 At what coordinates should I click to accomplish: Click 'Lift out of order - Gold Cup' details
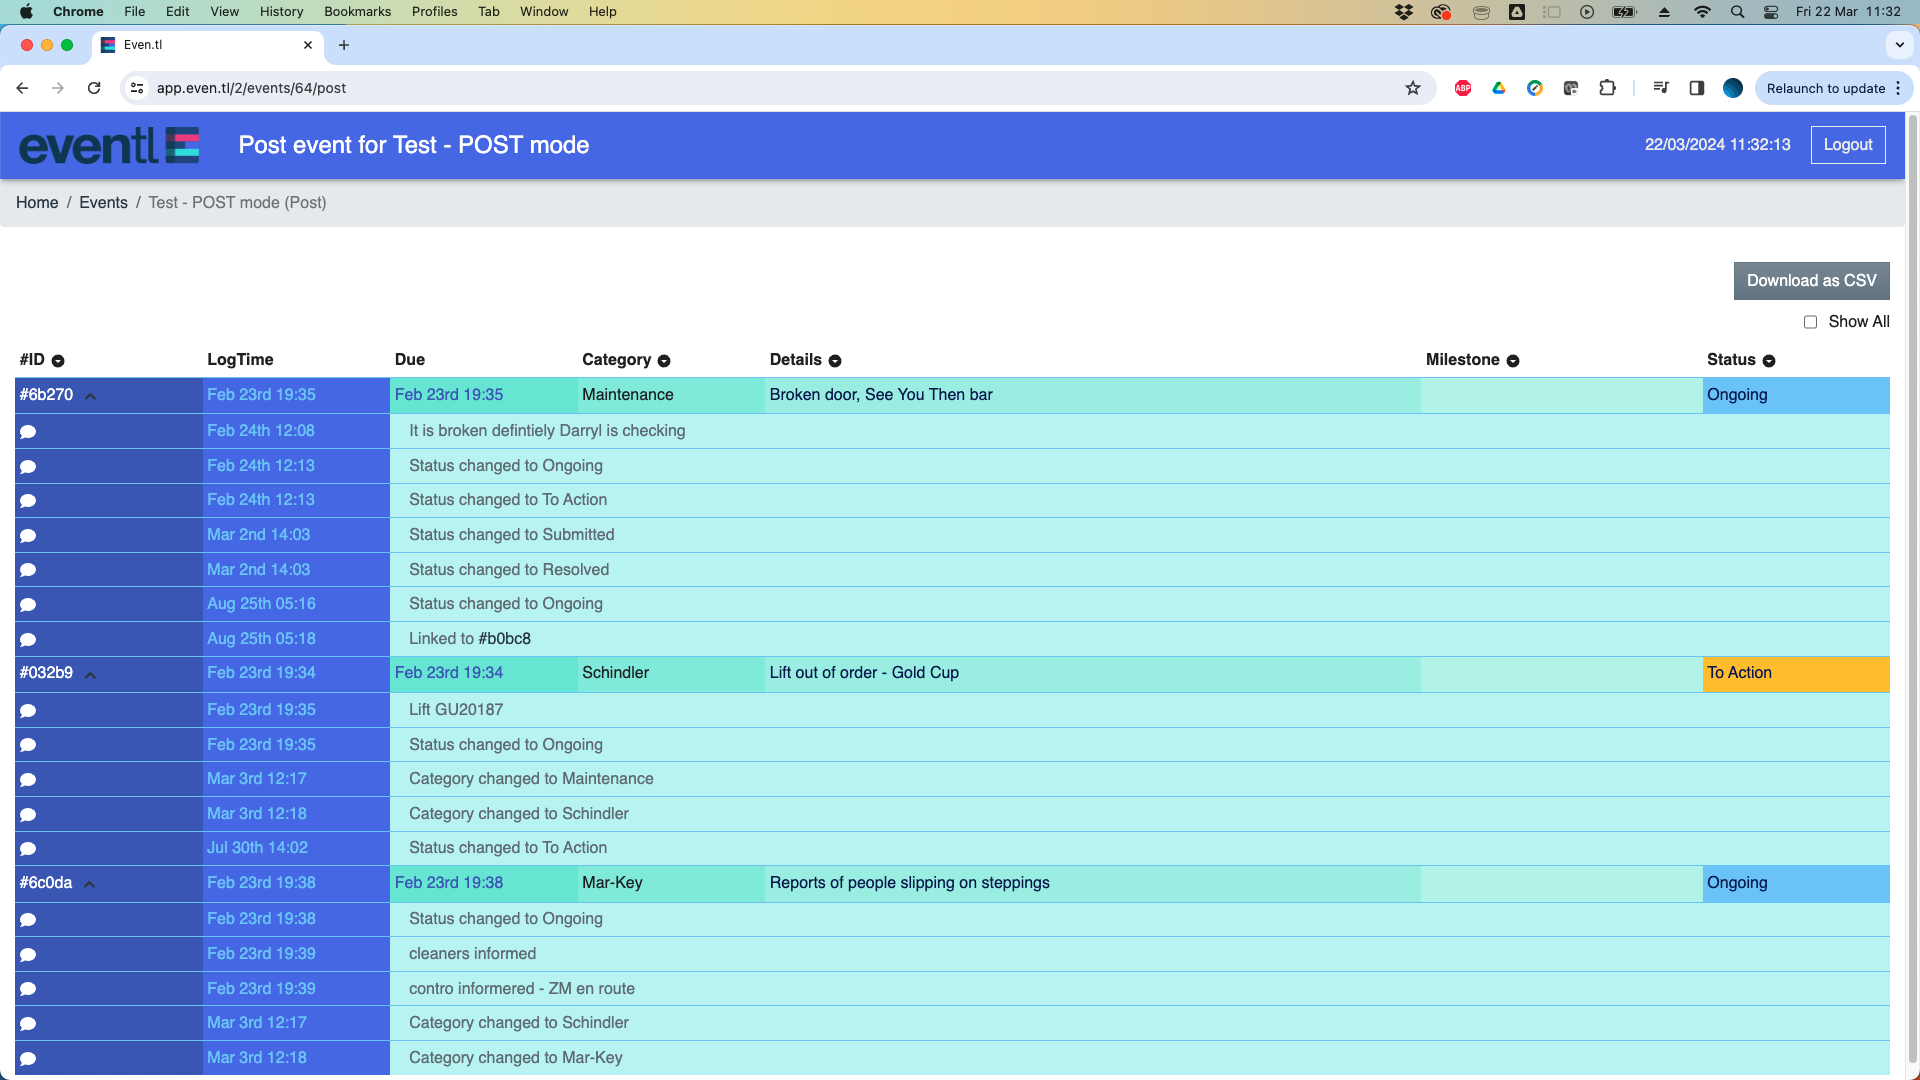click(864, 673)
